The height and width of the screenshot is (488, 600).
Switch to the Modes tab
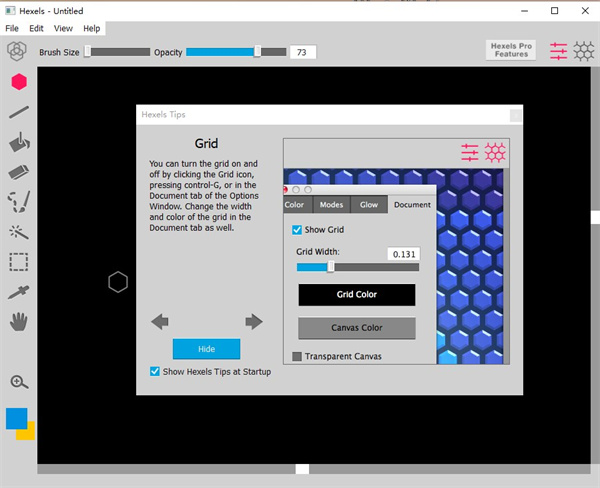pos(331,204)
